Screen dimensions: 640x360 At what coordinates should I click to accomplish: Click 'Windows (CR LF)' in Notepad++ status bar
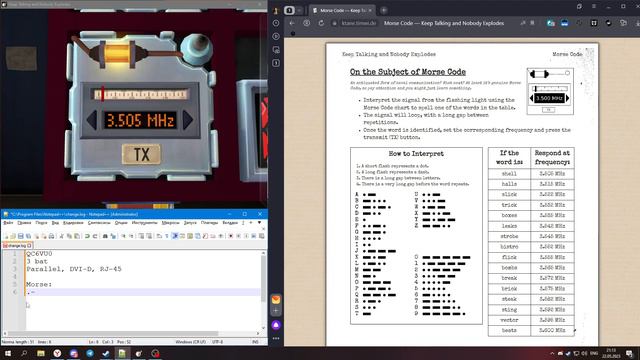(190, 342)
